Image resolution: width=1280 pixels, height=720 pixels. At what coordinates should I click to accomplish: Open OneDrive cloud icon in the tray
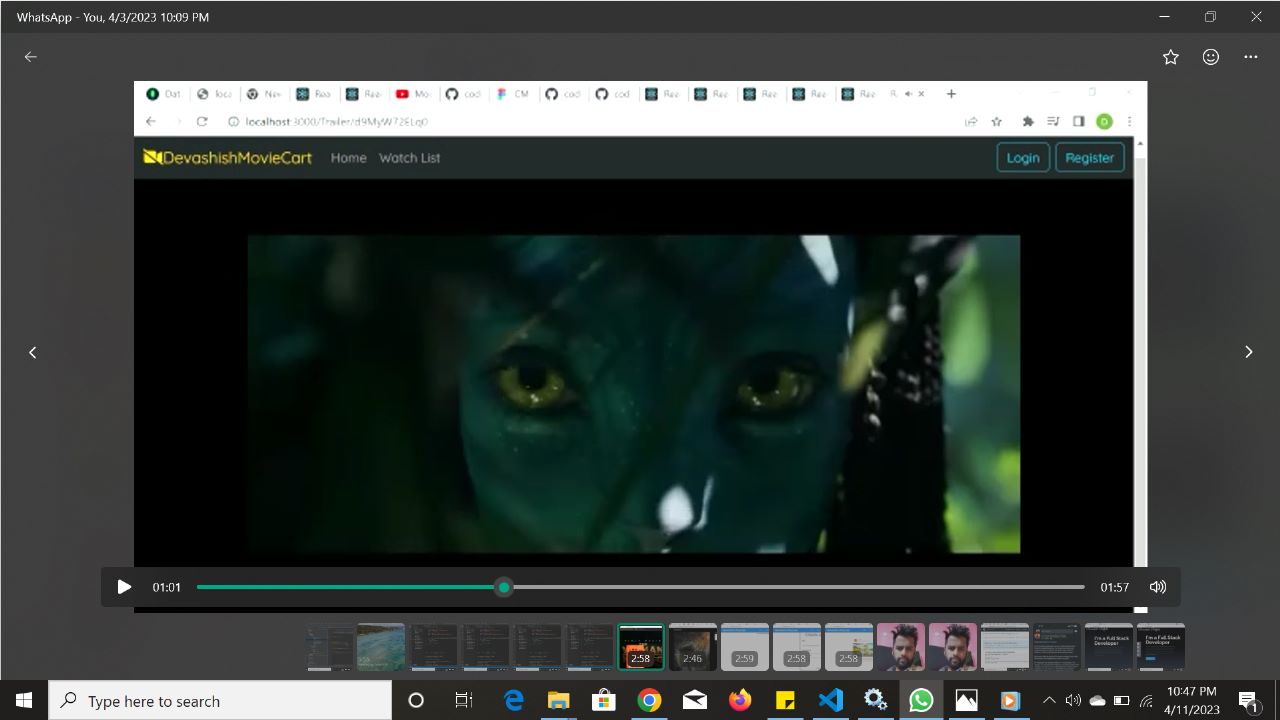click(1097, 701)
